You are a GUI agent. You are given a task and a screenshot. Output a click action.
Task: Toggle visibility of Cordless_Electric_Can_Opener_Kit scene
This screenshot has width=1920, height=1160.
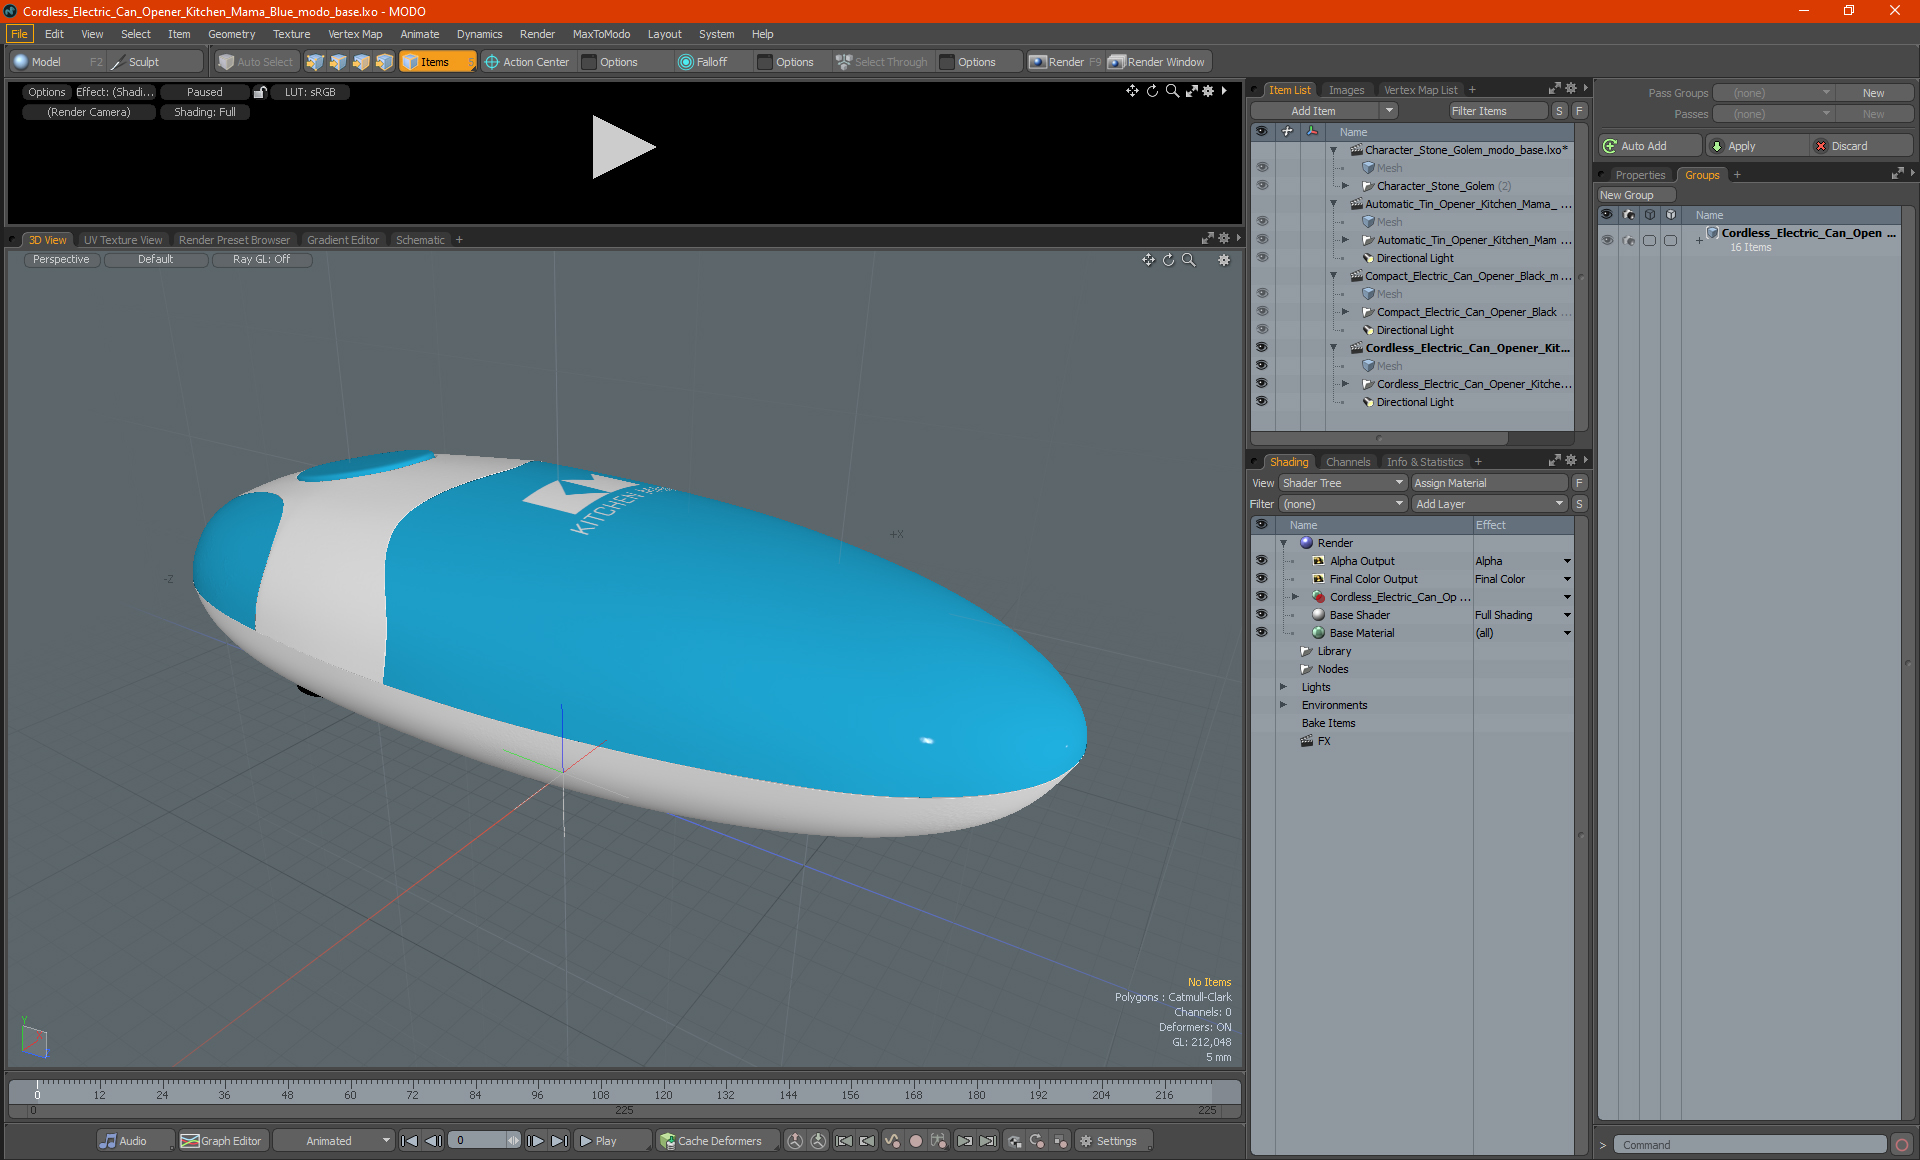tap(1262, 348)
